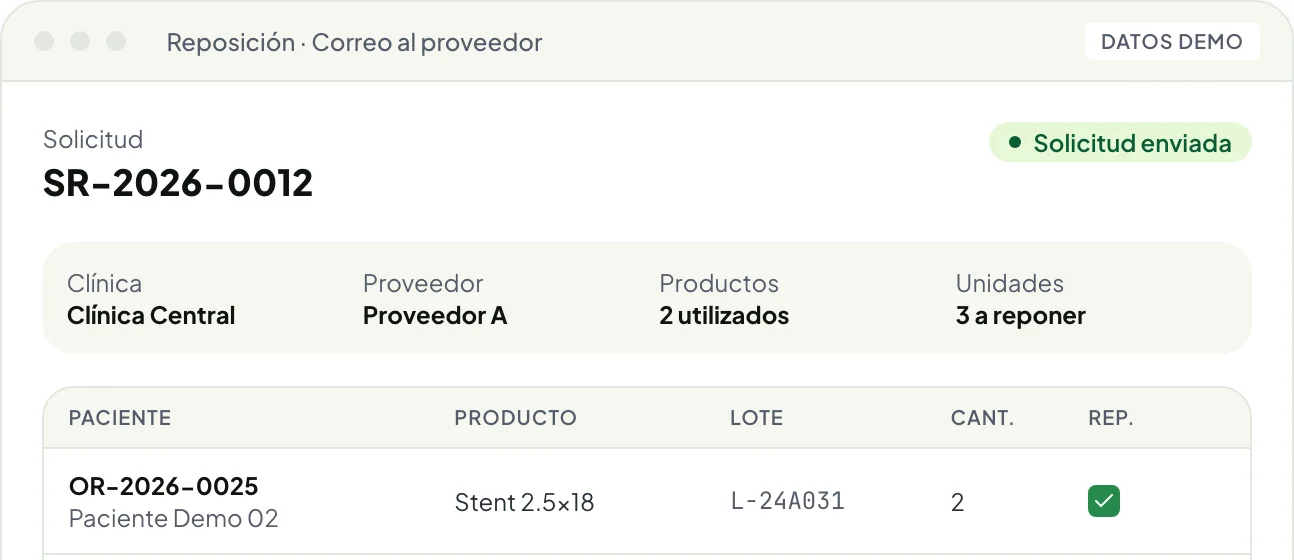Click the first gray window control dot

[44, 42]
